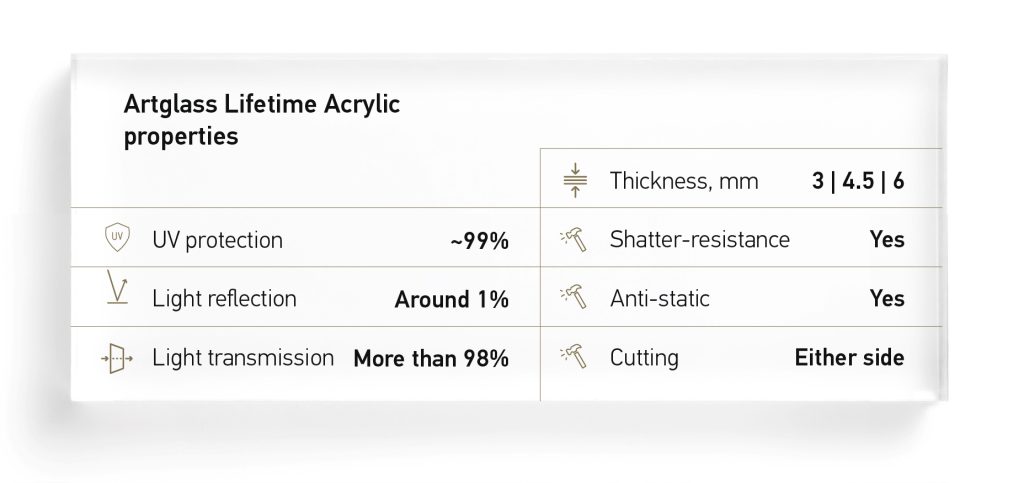This screenshot has height=483, width=1024.
Task: Click the Either side value
Action: [850, 357]
